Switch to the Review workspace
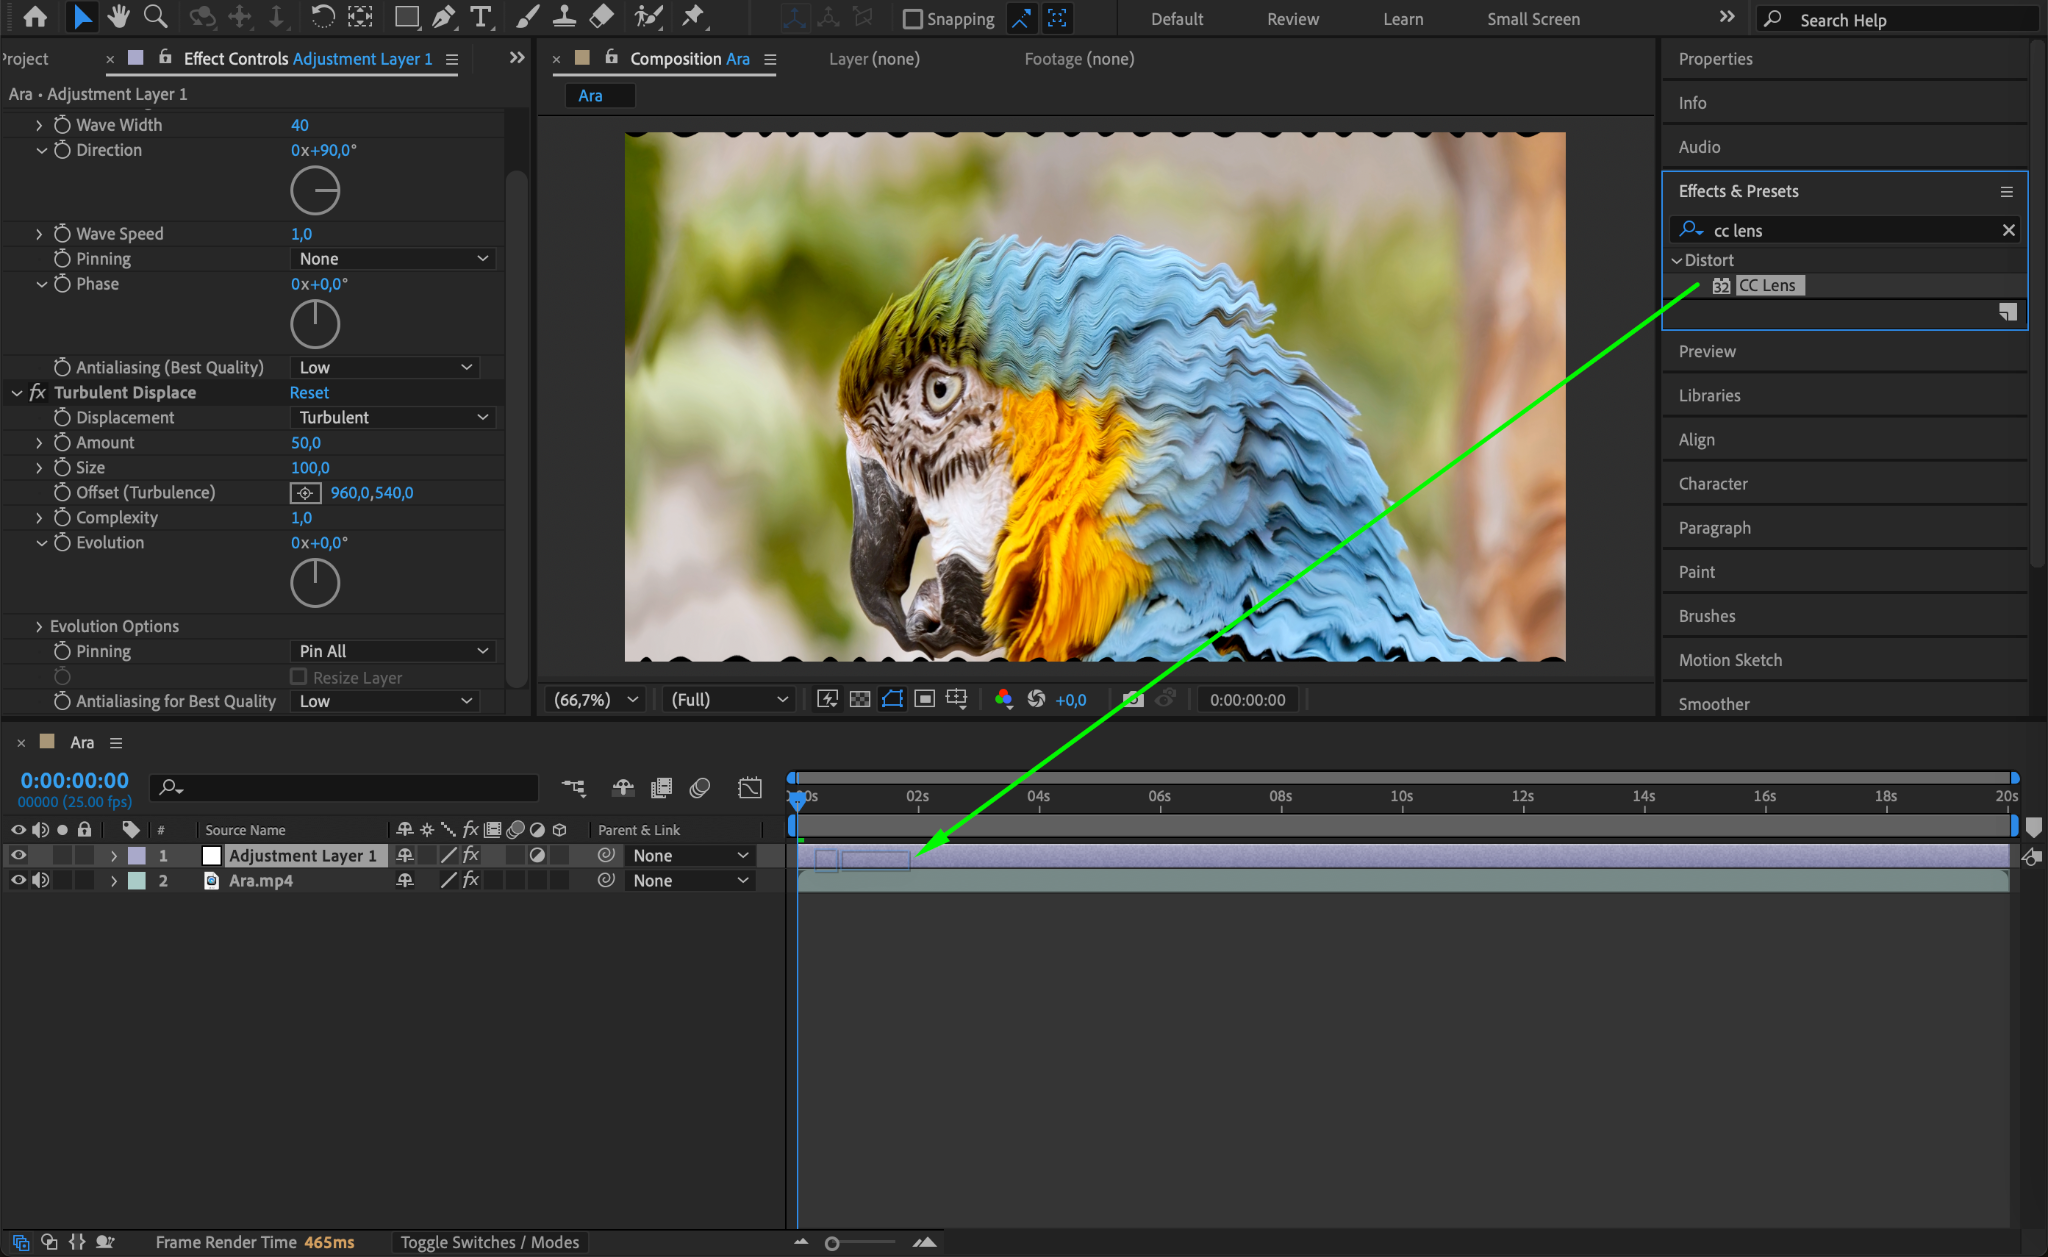Viewport: 2048px width, 1257px height. [x=1292, y=19]
